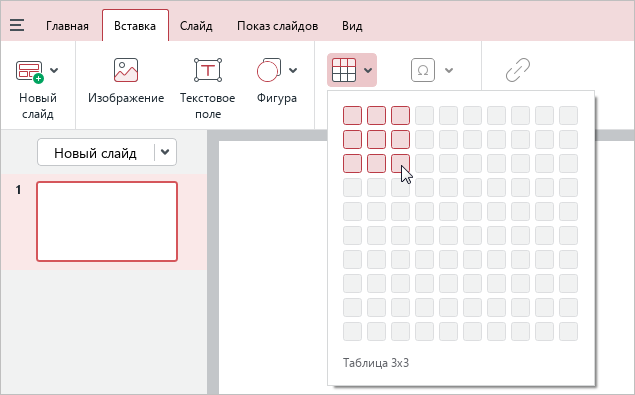The width and height of the screenshot is (635, 395).
Task: Choose the 1x1 top-left grid cell
Action: click(352, 115)
